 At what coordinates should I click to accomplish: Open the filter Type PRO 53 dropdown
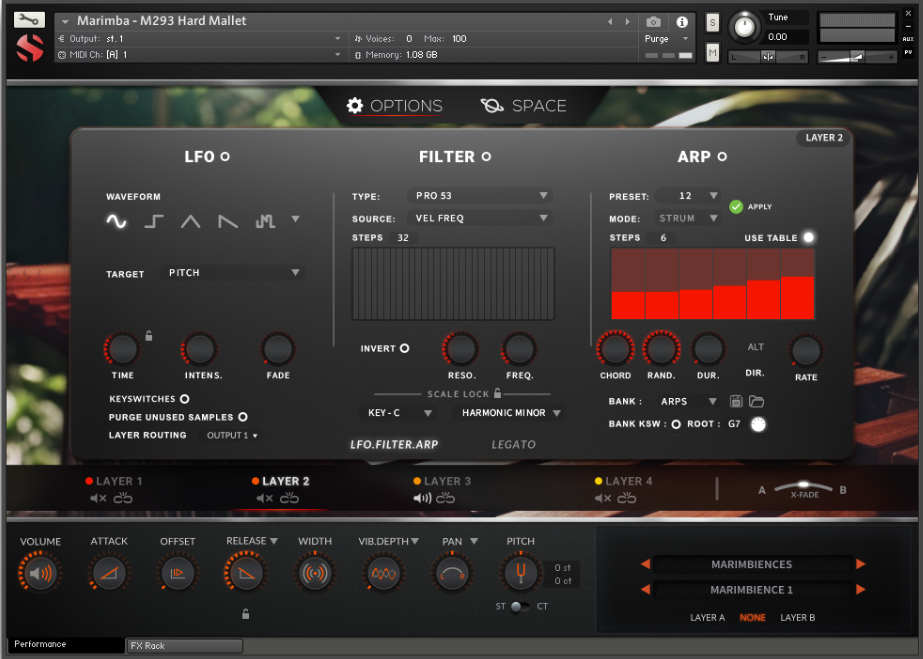pyautogui.click(x=482, y=196)
